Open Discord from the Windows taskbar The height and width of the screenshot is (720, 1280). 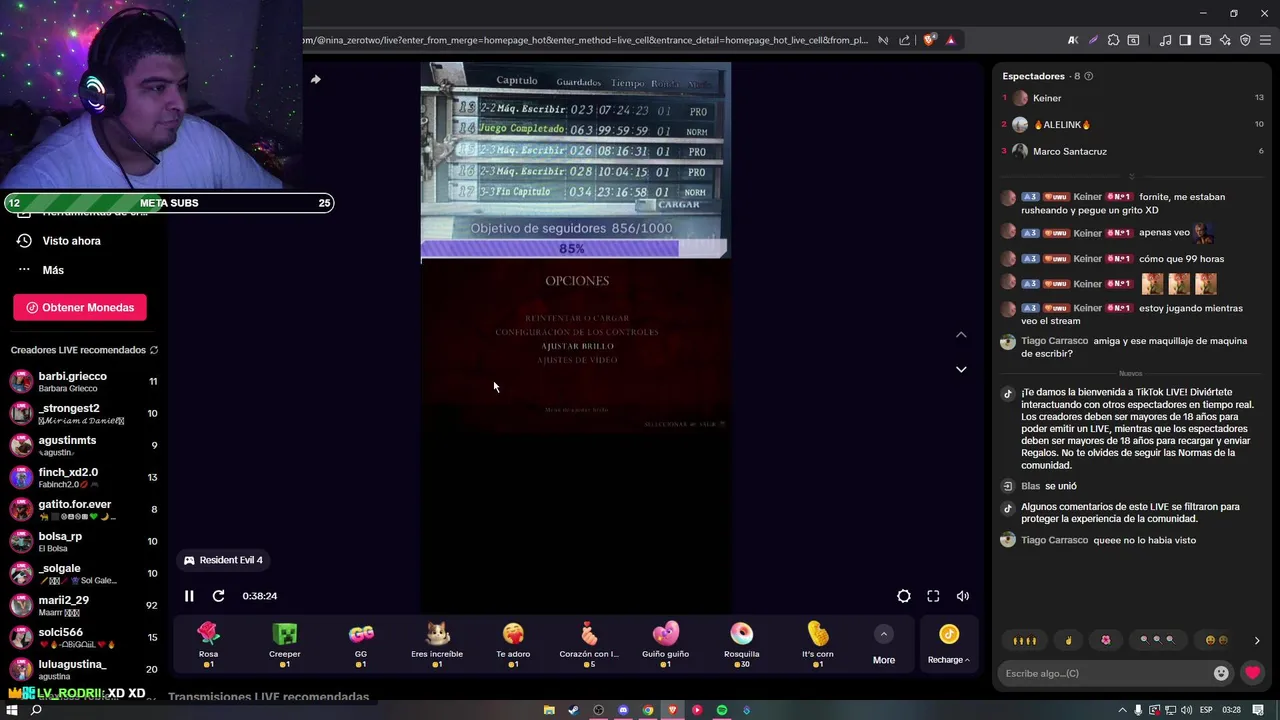coord(623,710)
